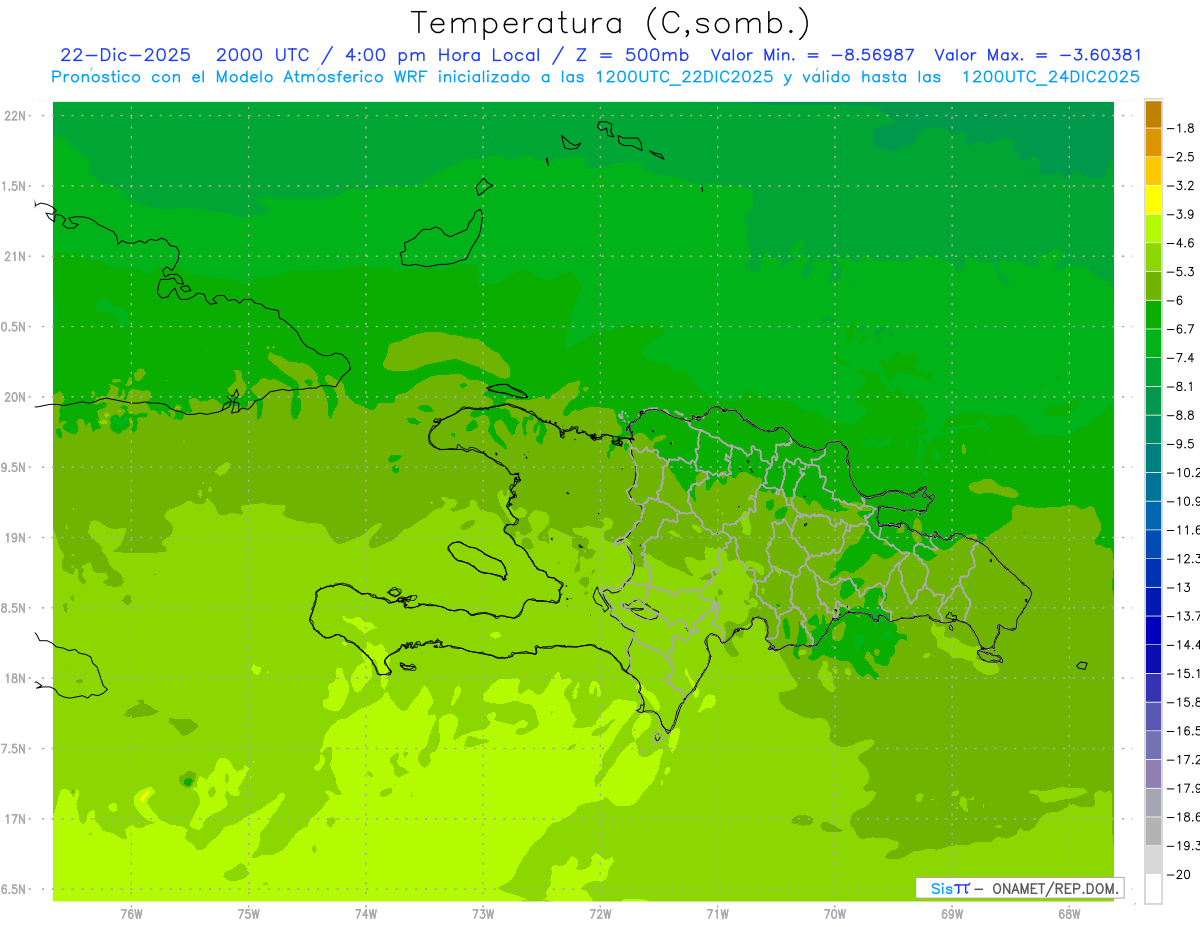The height and width of the screenshot is (927, 1200).
Task: Click the teal swatch between -9.5 and -10.2
Action: point(1153,458)
